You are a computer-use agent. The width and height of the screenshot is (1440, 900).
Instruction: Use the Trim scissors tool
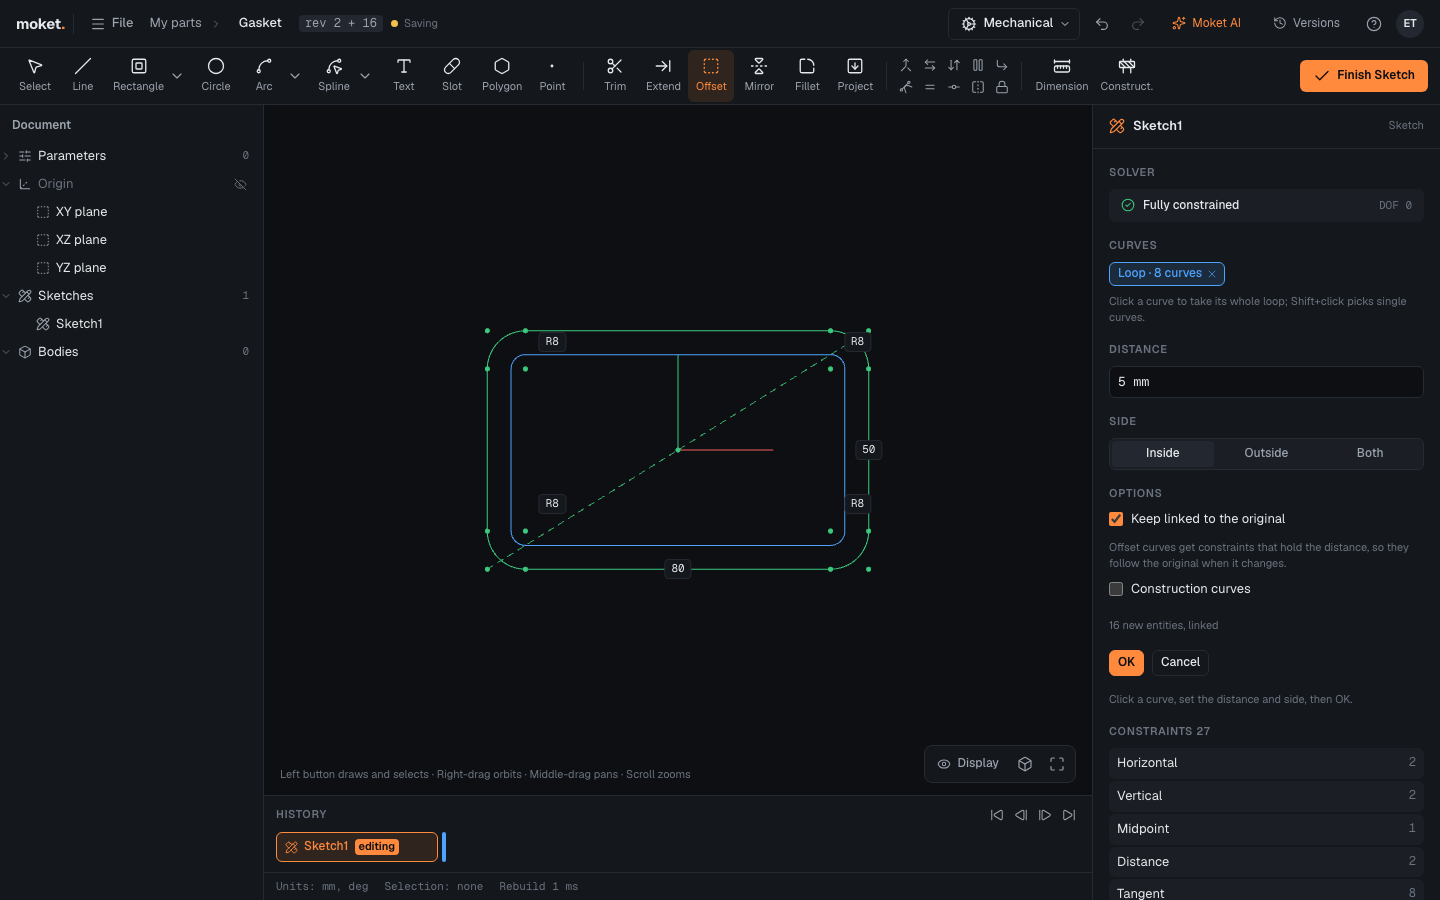click(615, 75)
